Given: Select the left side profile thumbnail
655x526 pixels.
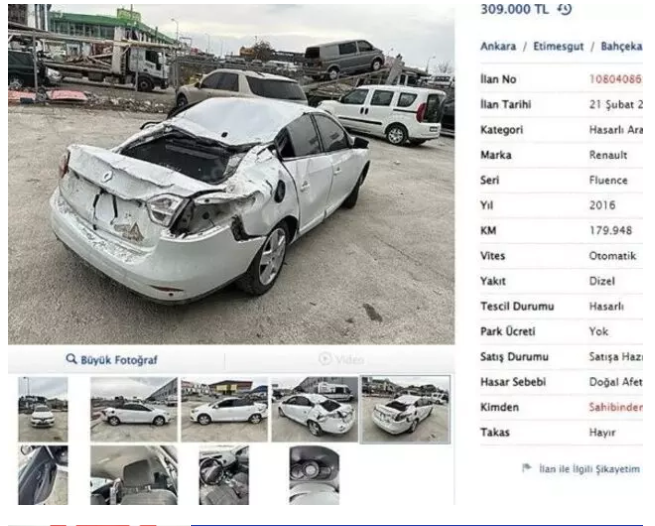Looking at the screenshot, I should [x=134, y=409].
